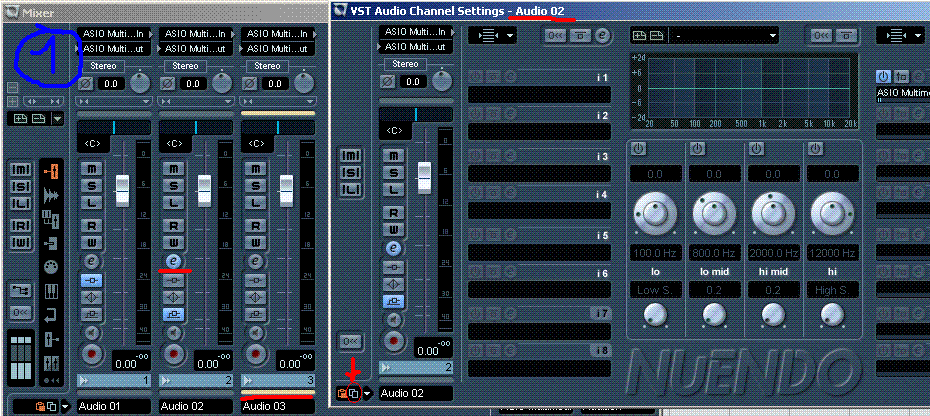This screenshot has width=930, height=416.
Task: Enable the lo EQ band
Action: click(638, 148)
